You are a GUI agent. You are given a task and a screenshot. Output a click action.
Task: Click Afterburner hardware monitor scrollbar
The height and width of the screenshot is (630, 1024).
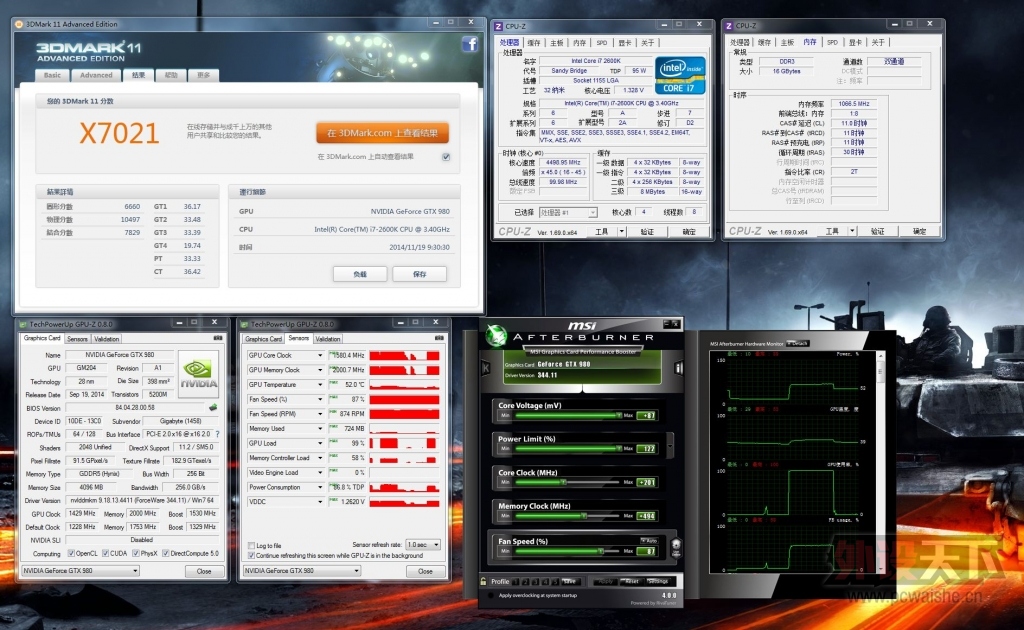(x=881, y=464)
